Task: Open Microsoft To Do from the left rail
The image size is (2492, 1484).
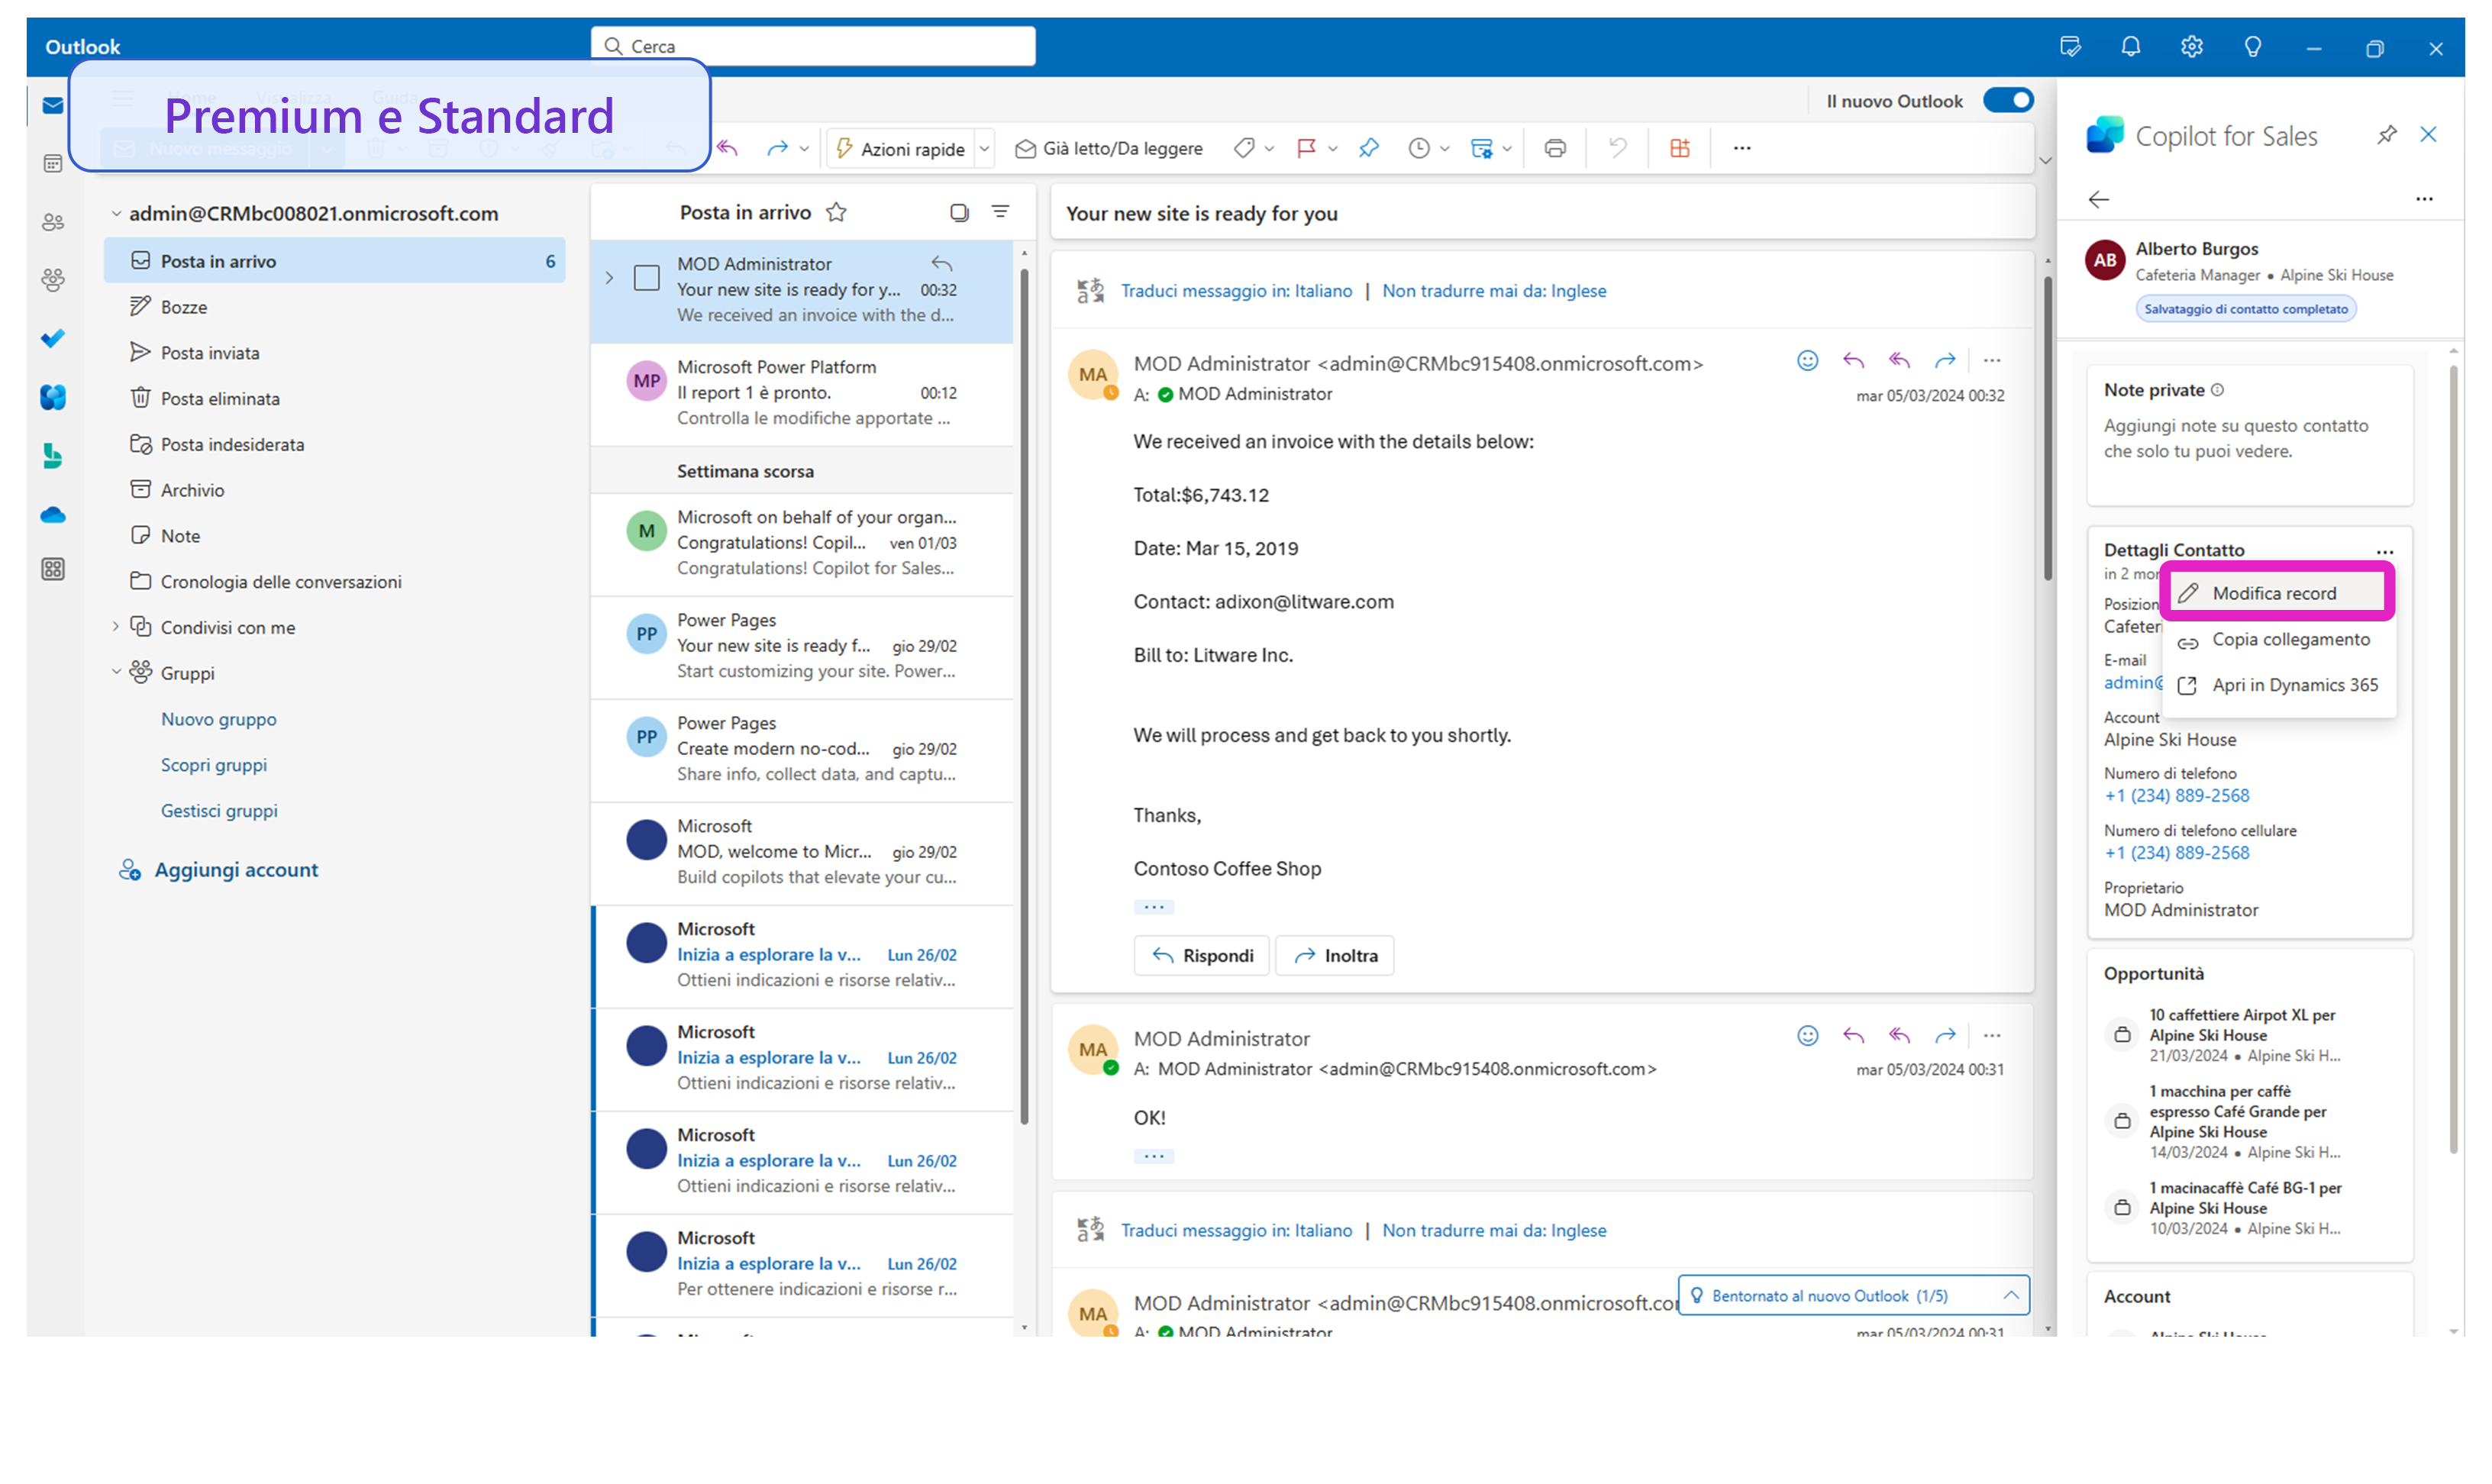Action: (x=52, y=338)
